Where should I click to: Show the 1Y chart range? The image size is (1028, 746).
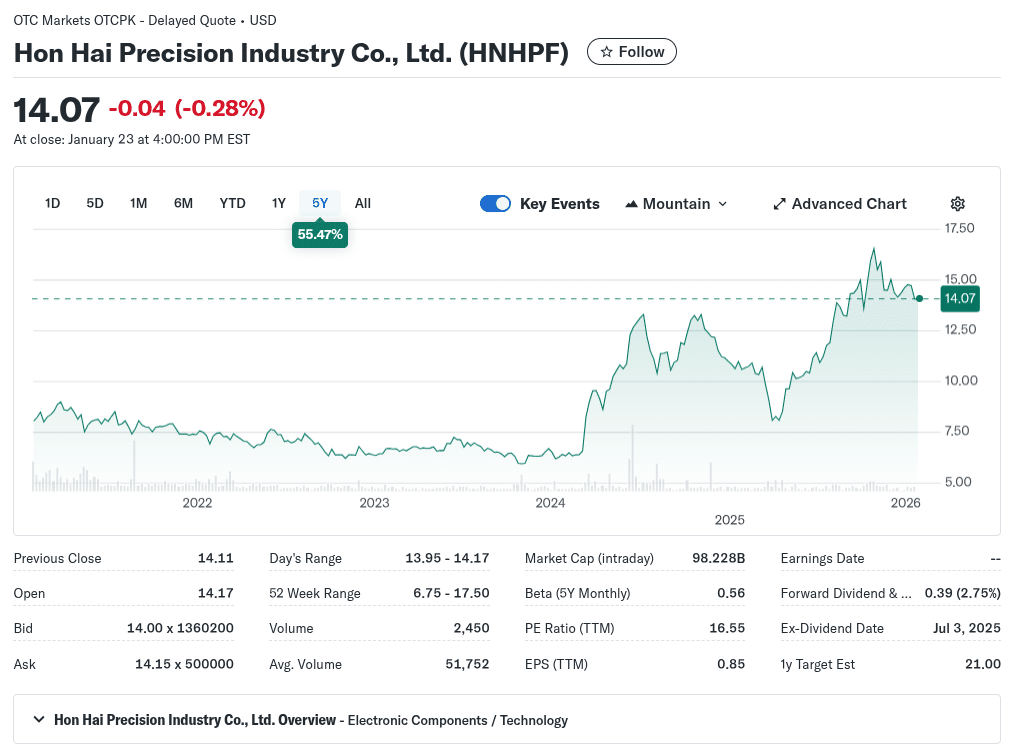click(x=279, y=203)
